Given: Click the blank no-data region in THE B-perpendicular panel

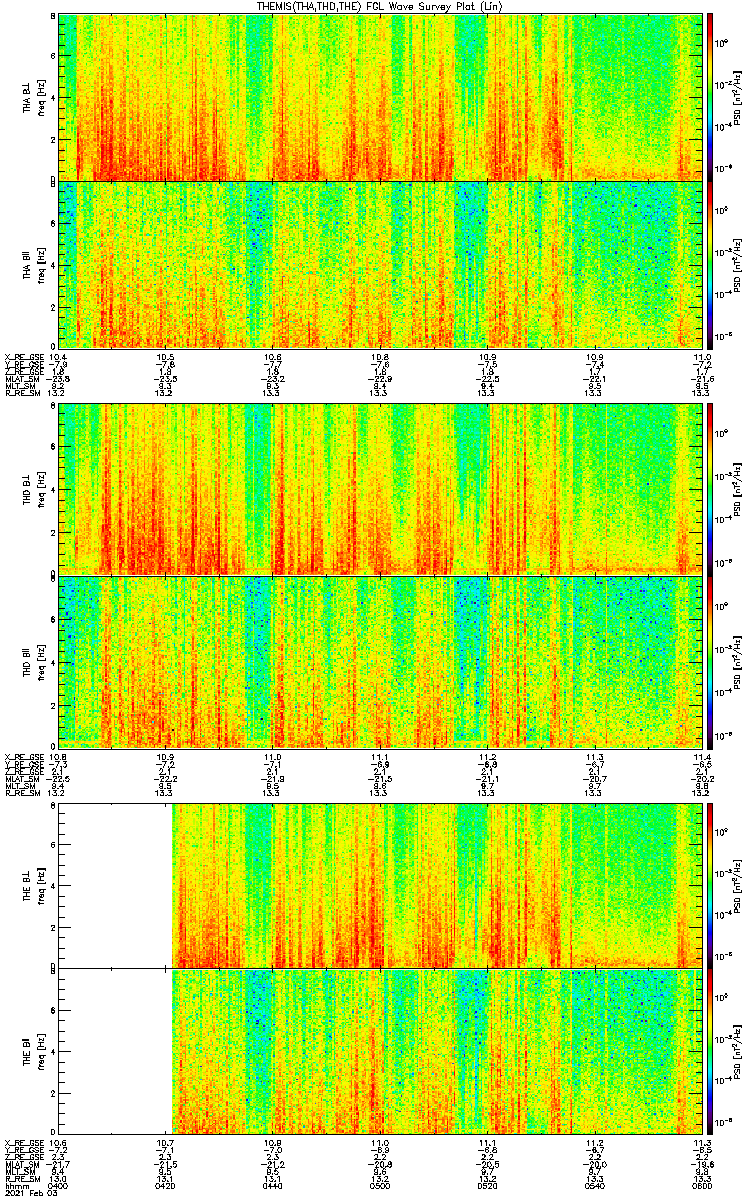Looking at the screenshot, I should pyautogui.click(x=116, y=884).
